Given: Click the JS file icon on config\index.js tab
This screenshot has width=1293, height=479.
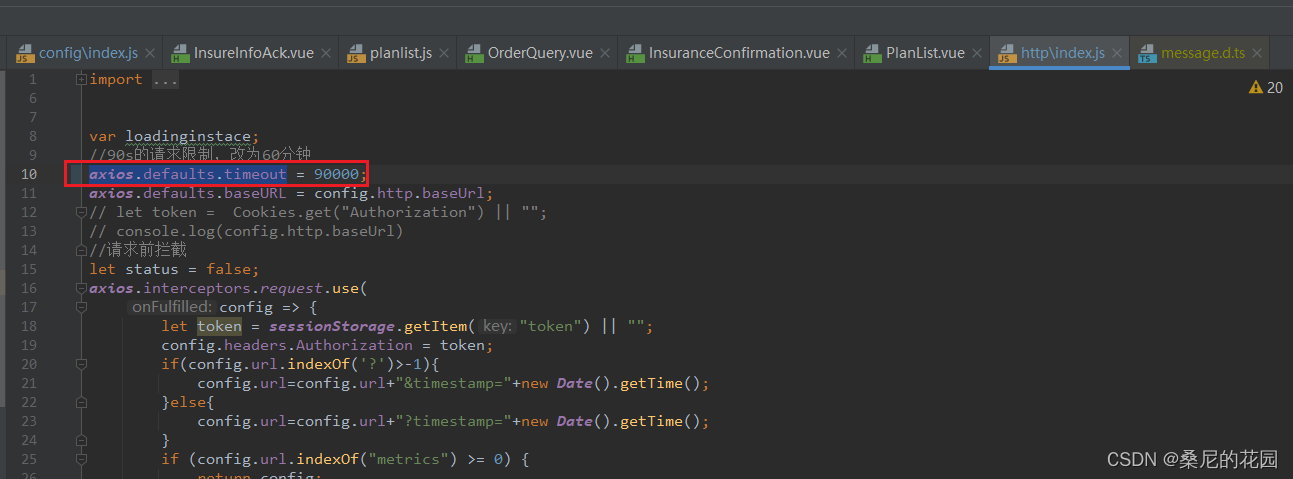Looking at the screenshot, I should (x=24, y=53).
